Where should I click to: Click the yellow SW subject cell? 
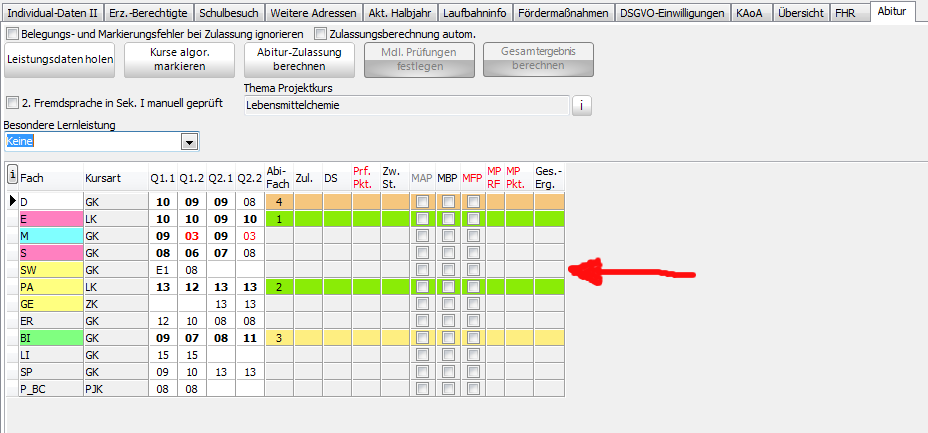coord(51,270)
